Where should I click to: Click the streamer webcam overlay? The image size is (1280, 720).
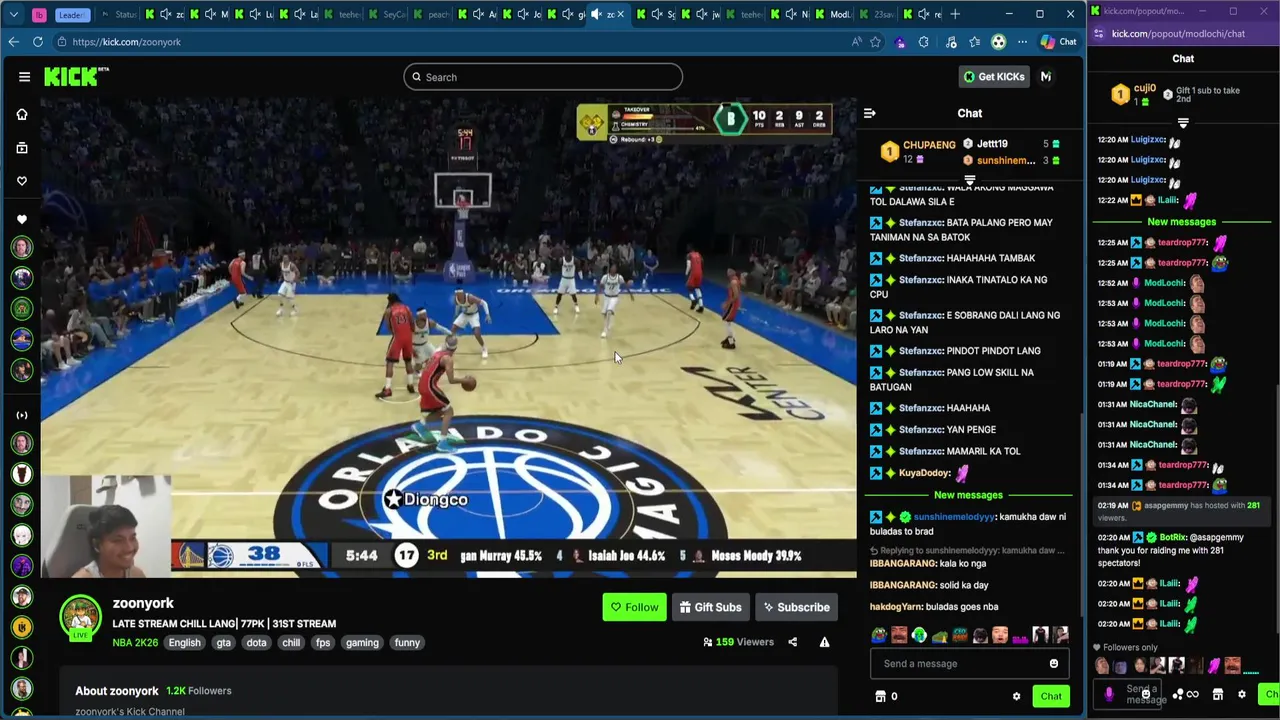click(106, 527)
